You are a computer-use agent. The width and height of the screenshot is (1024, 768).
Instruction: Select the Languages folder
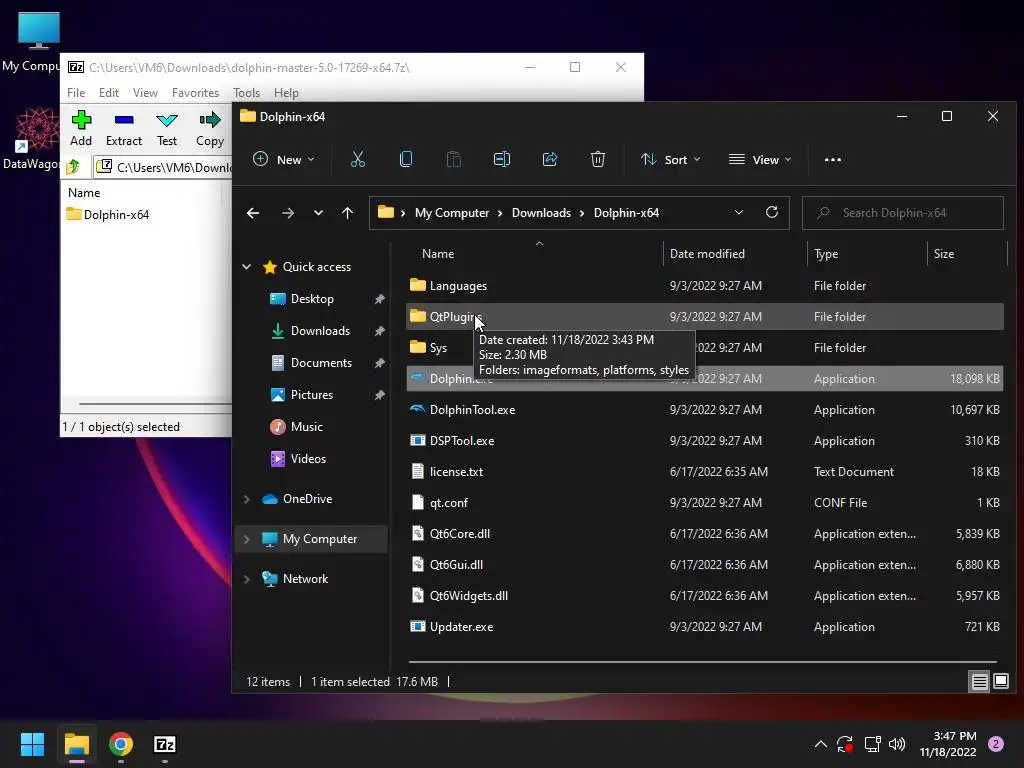(705, 285)
